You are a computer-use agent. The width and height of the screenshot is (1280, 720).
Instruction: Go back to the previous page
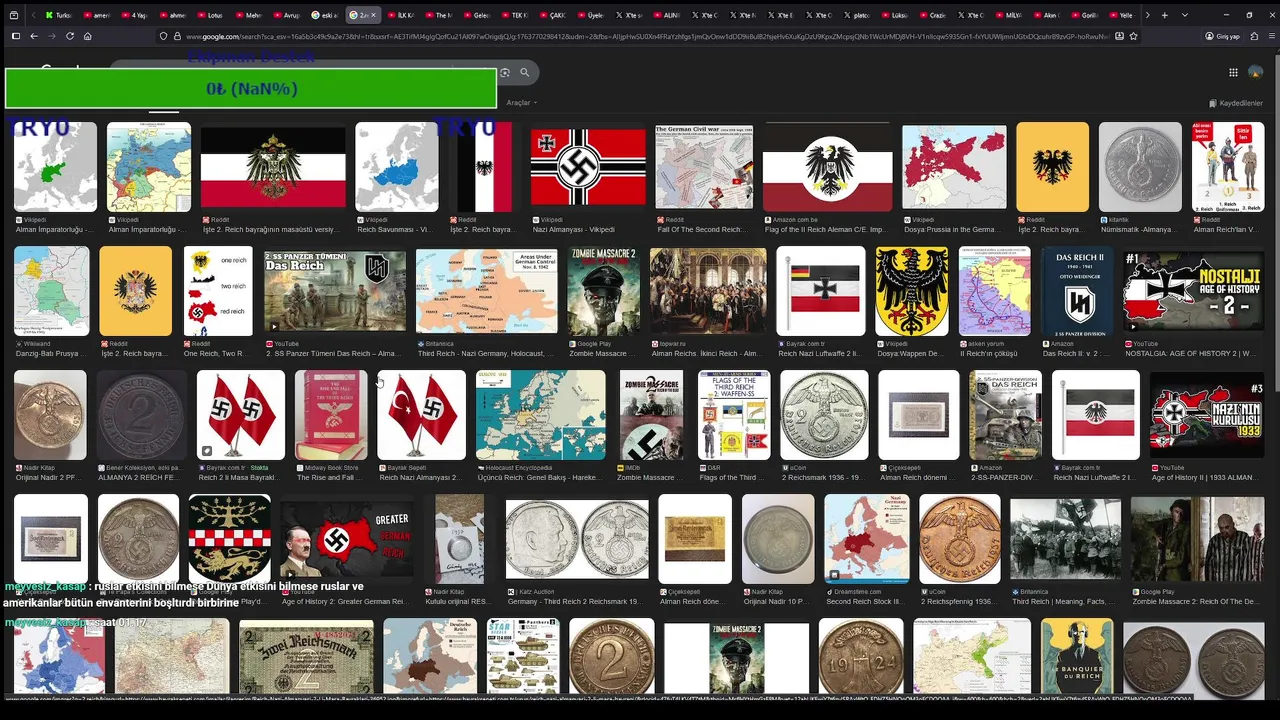point(33,36)
